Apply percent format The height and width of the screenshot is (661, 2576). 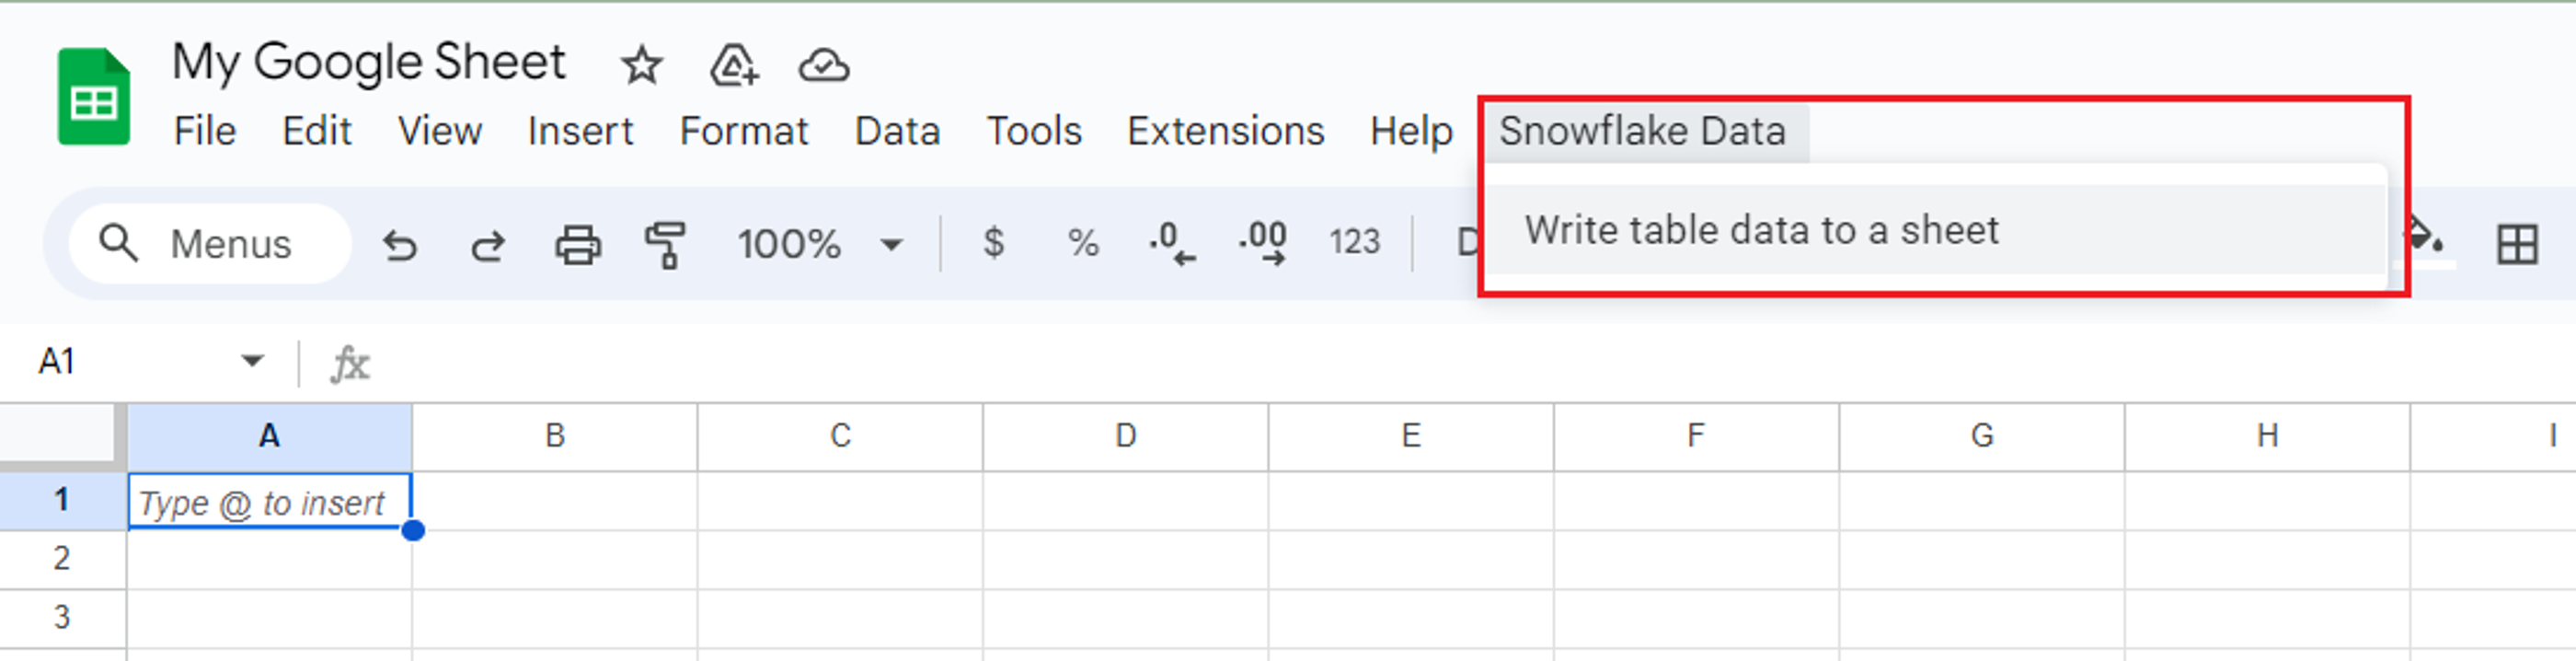tap(1081, 243)
